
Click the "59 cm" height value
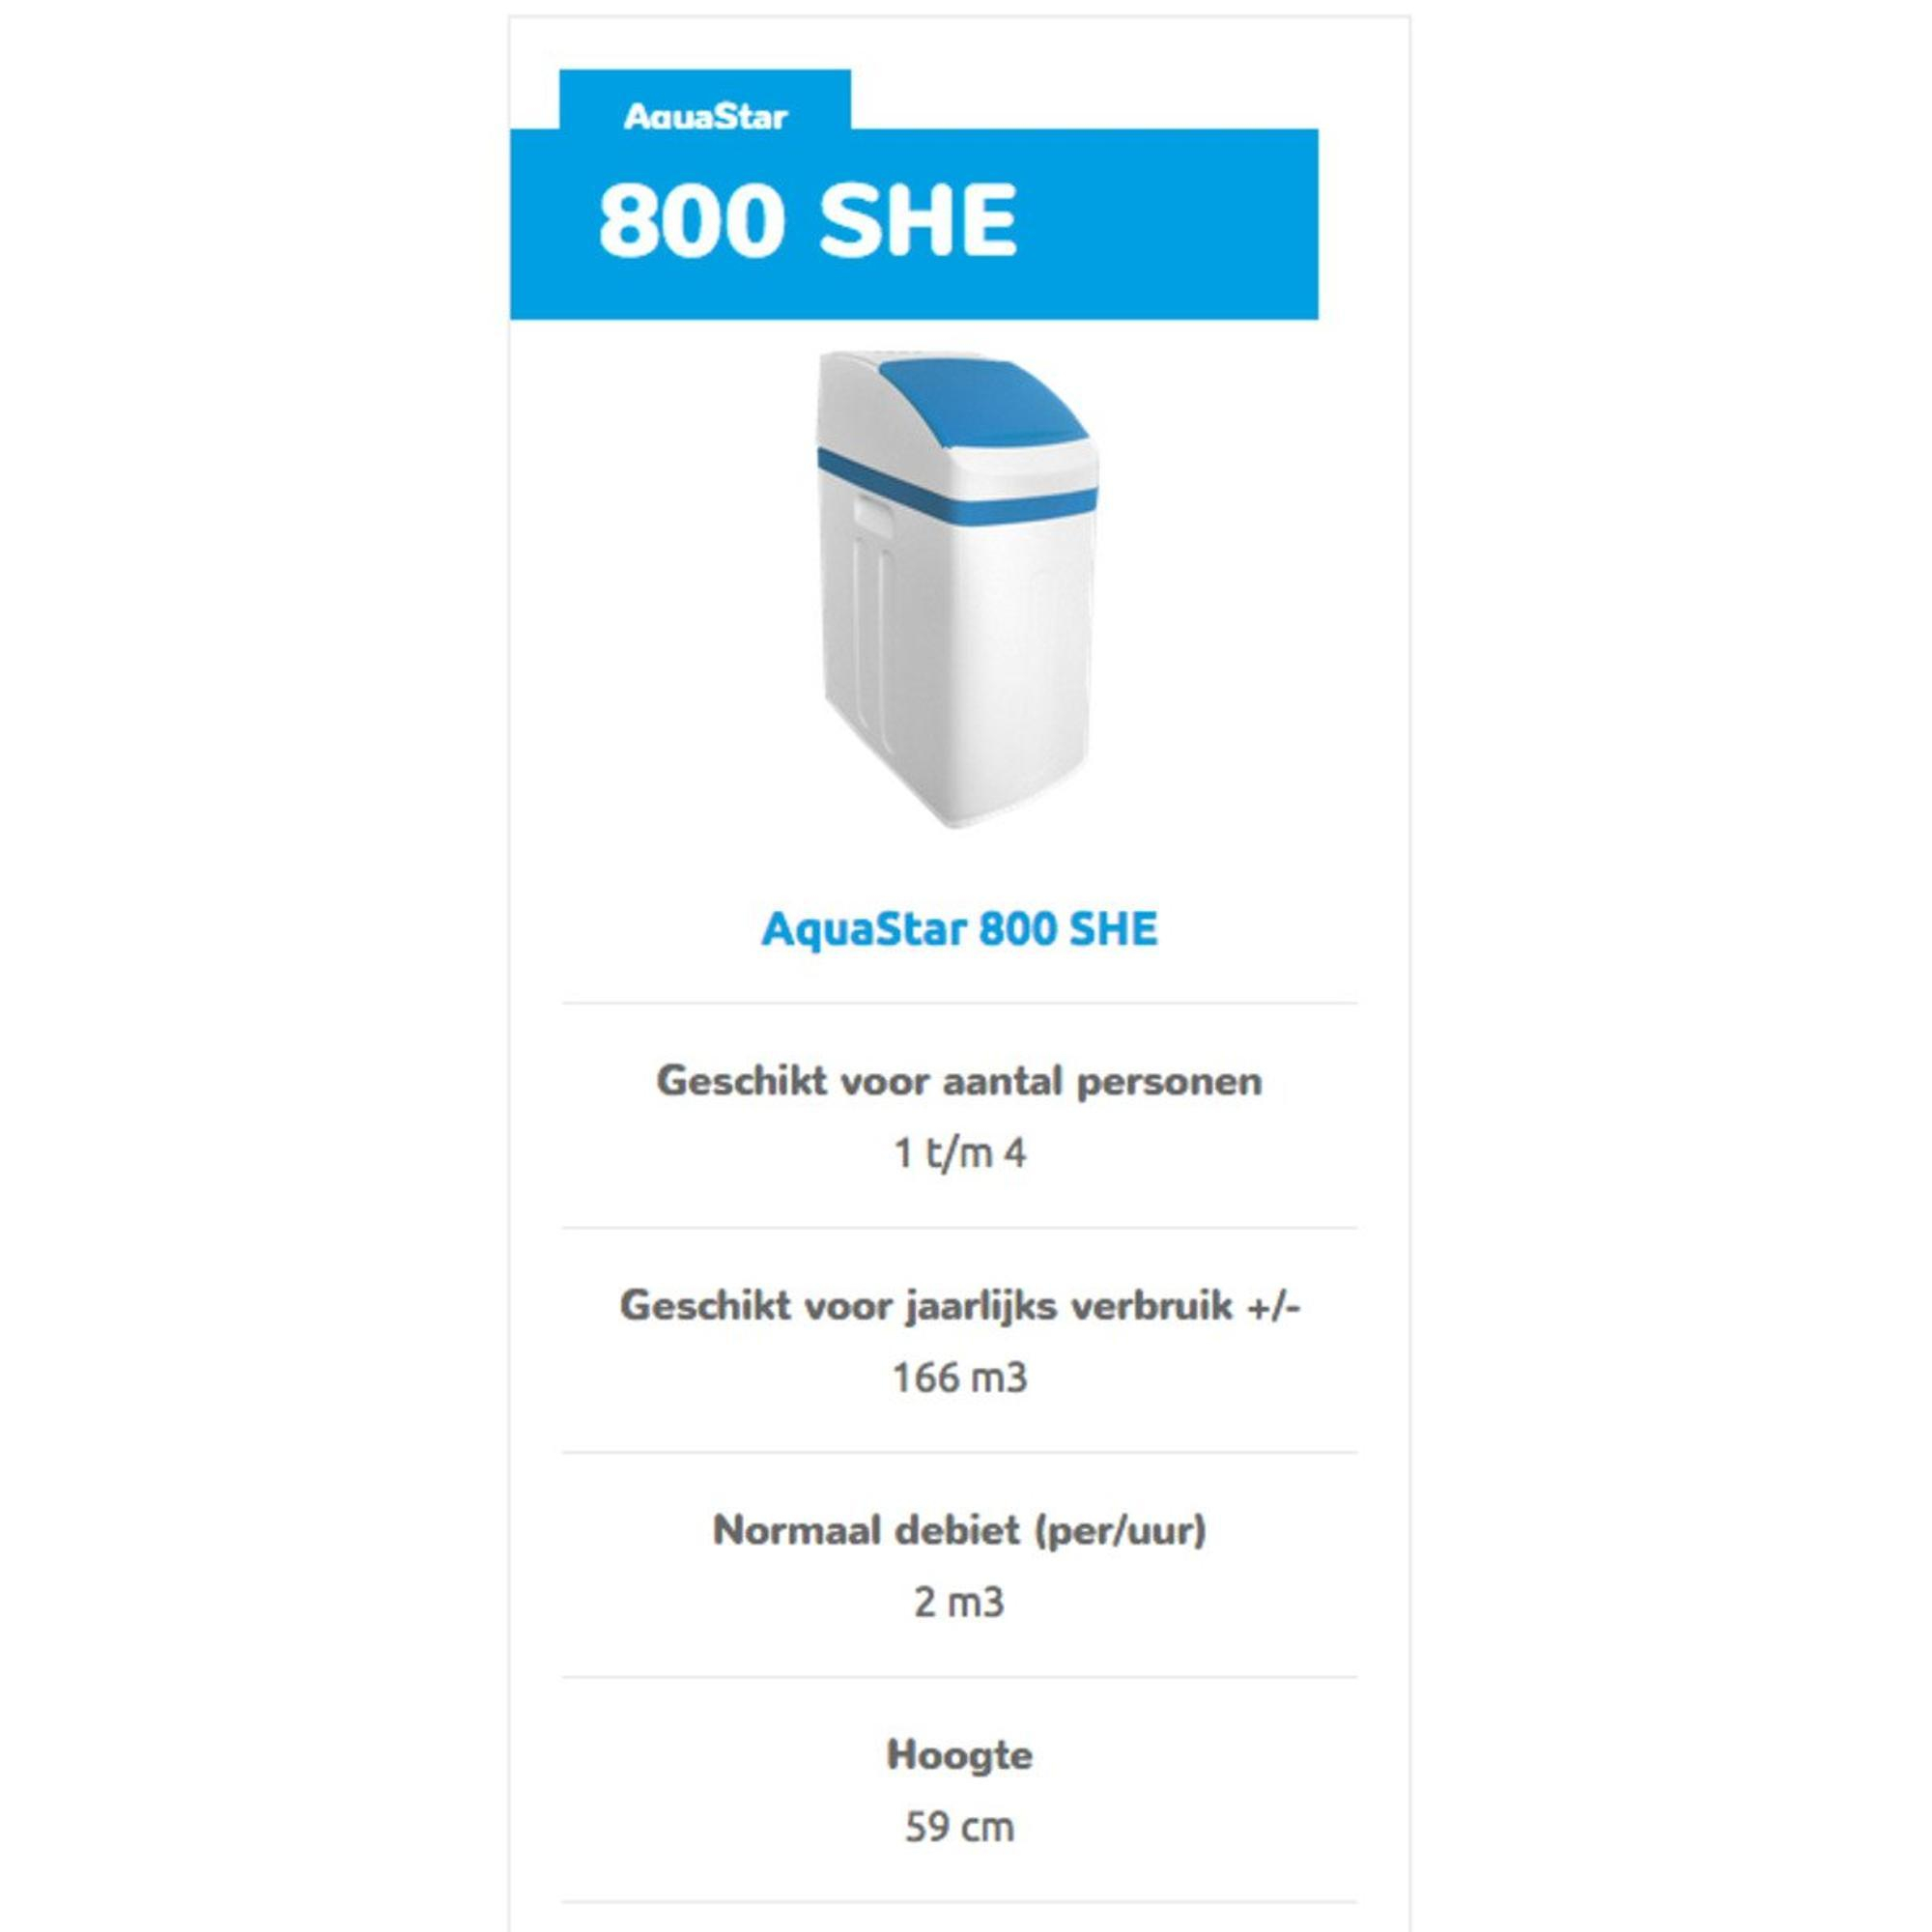coord(959,1827)
